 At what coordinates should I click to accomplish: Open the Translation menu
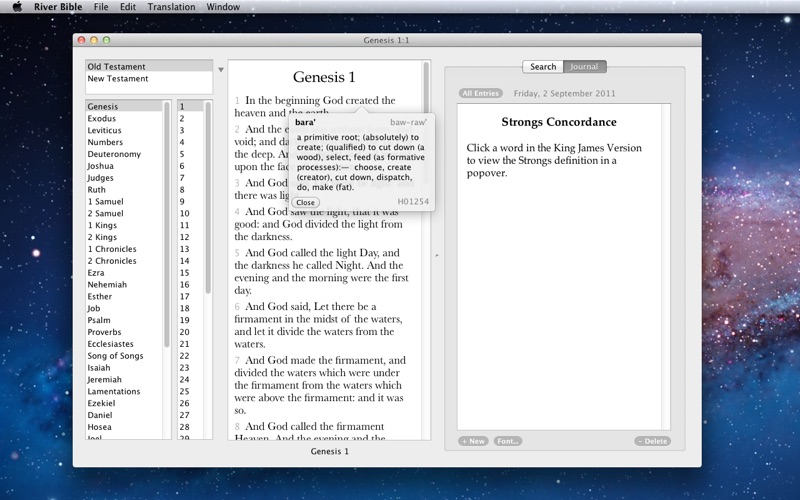pyautogui.click(x=171, y=7)
